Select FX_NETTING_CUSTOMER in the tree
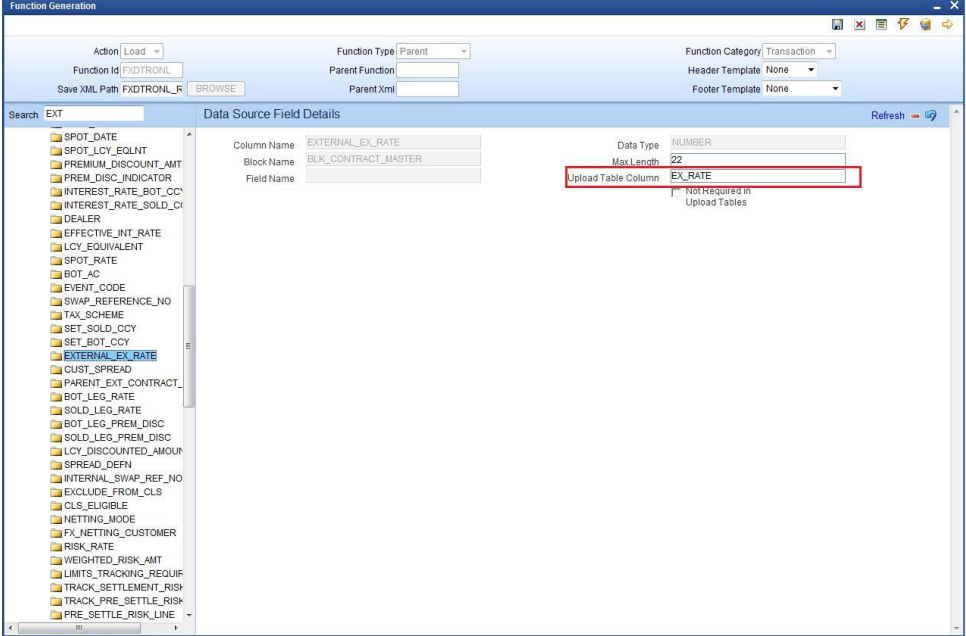Image resolution: width=966 pixels, height=636 pixels. [x=120, y=533]
